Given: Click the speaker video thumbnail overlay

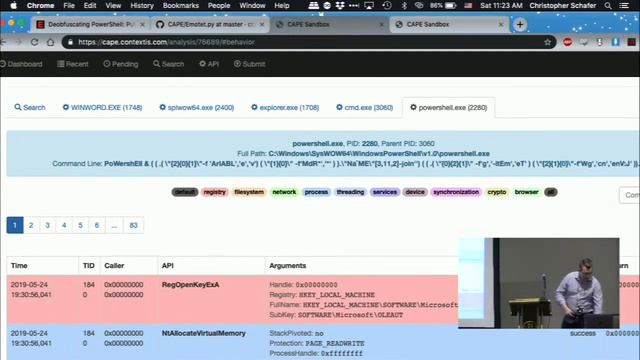Looking at the screenshot, I should pyautogui.click(x=539, y=283).
